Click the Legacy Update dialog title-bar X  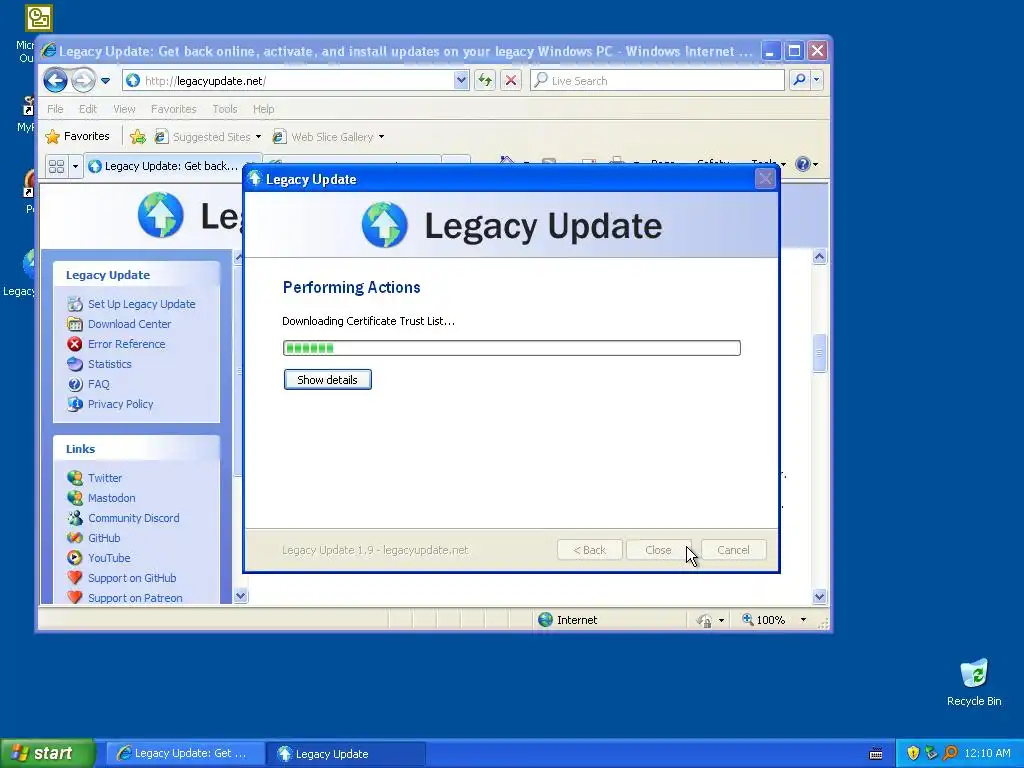(x=765, y=179)
